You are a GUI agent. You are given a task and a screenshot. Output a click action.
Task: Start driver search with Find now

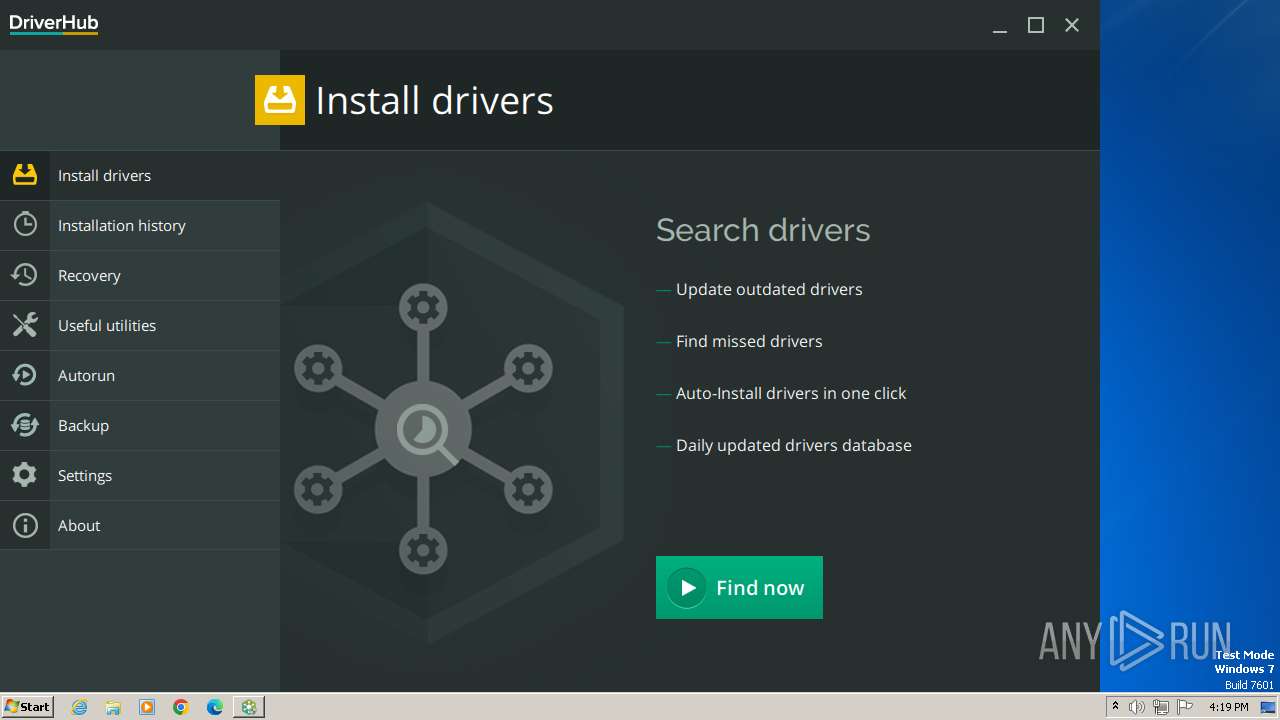pos(739,588)
